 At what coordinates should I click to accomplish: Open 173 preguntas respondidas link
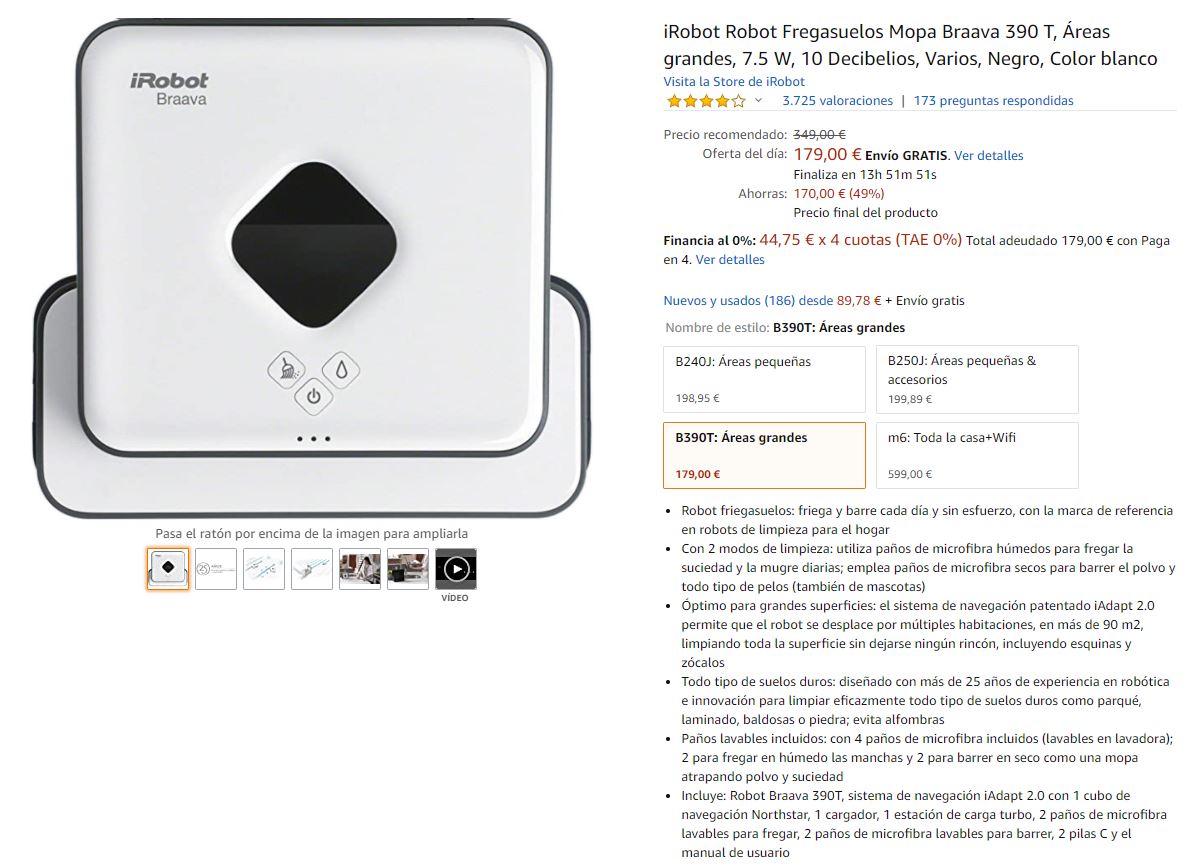993,101
